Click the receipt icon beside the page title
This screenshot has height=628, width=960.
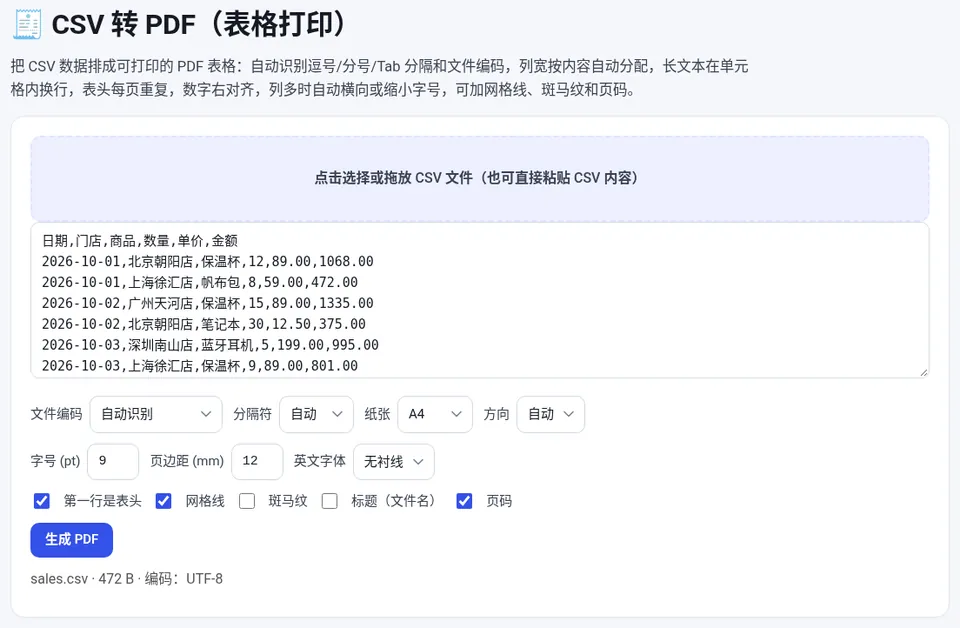tap(27, 24)
